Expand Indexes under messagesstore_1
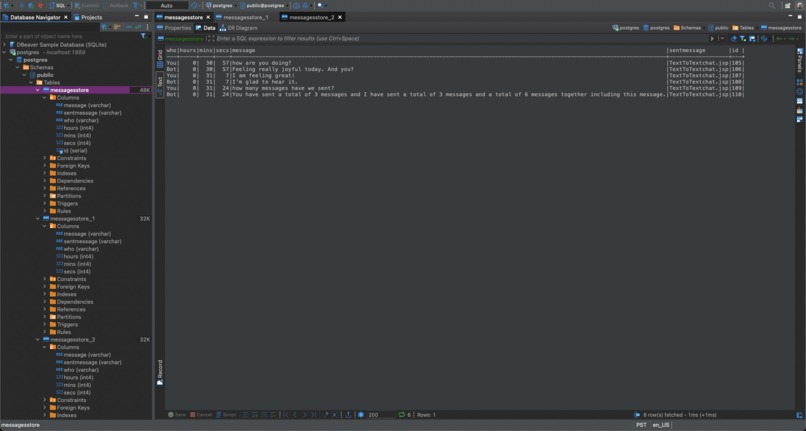 point(45,294)
